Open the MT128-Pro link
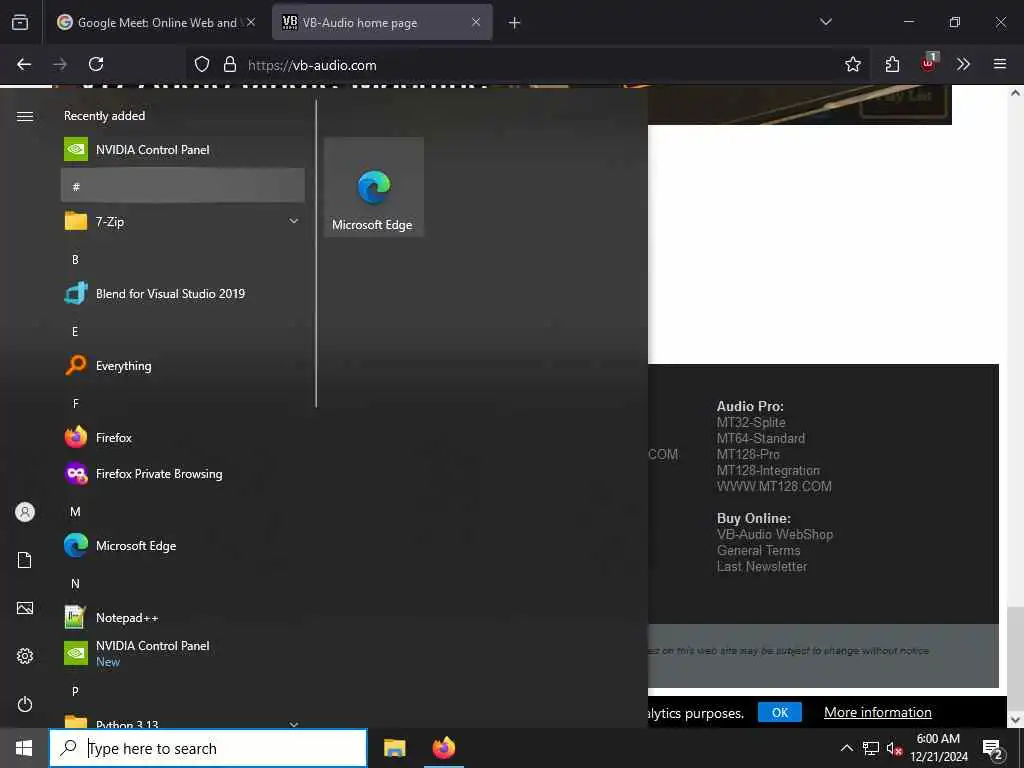The image size is (1024, 768). tap(748, 455)
